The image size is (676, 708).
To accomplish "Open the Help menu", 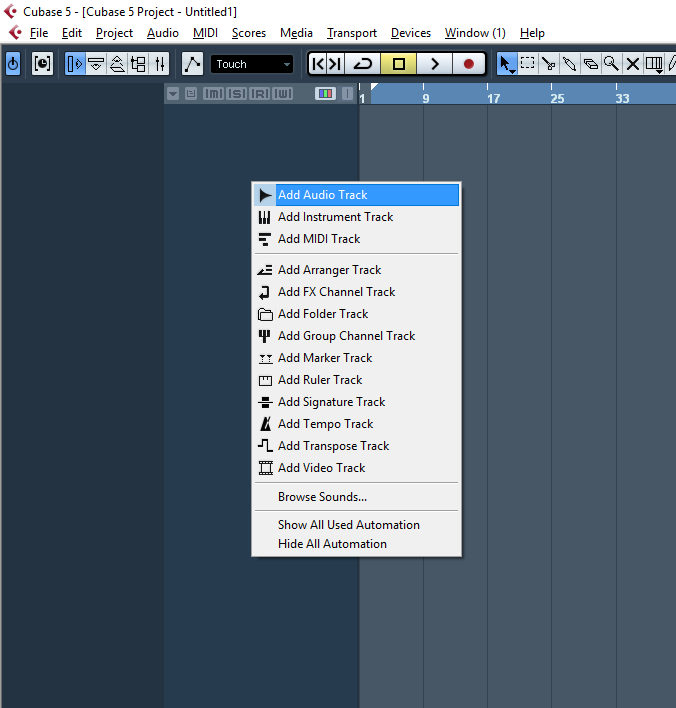I will pyautogui.click(x=532, y=33).
